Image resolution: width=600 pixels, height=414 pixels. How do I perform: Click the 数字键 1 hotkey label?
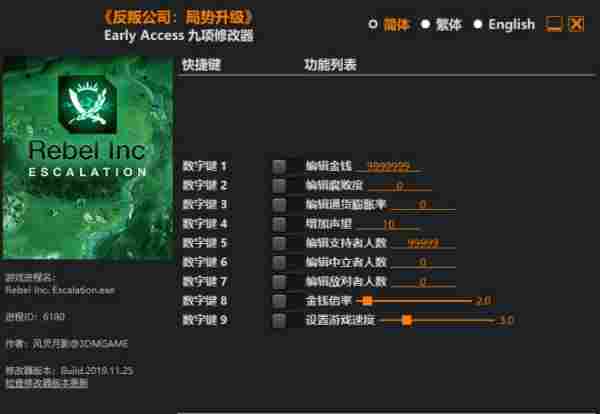click(x=205, y=166)
